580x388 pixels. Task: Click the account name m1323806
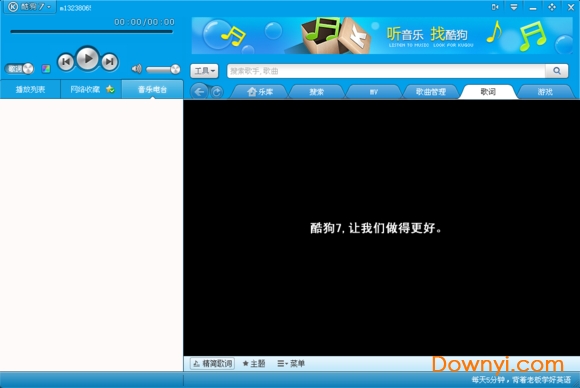pyautogui.click(x=75, y=8)
